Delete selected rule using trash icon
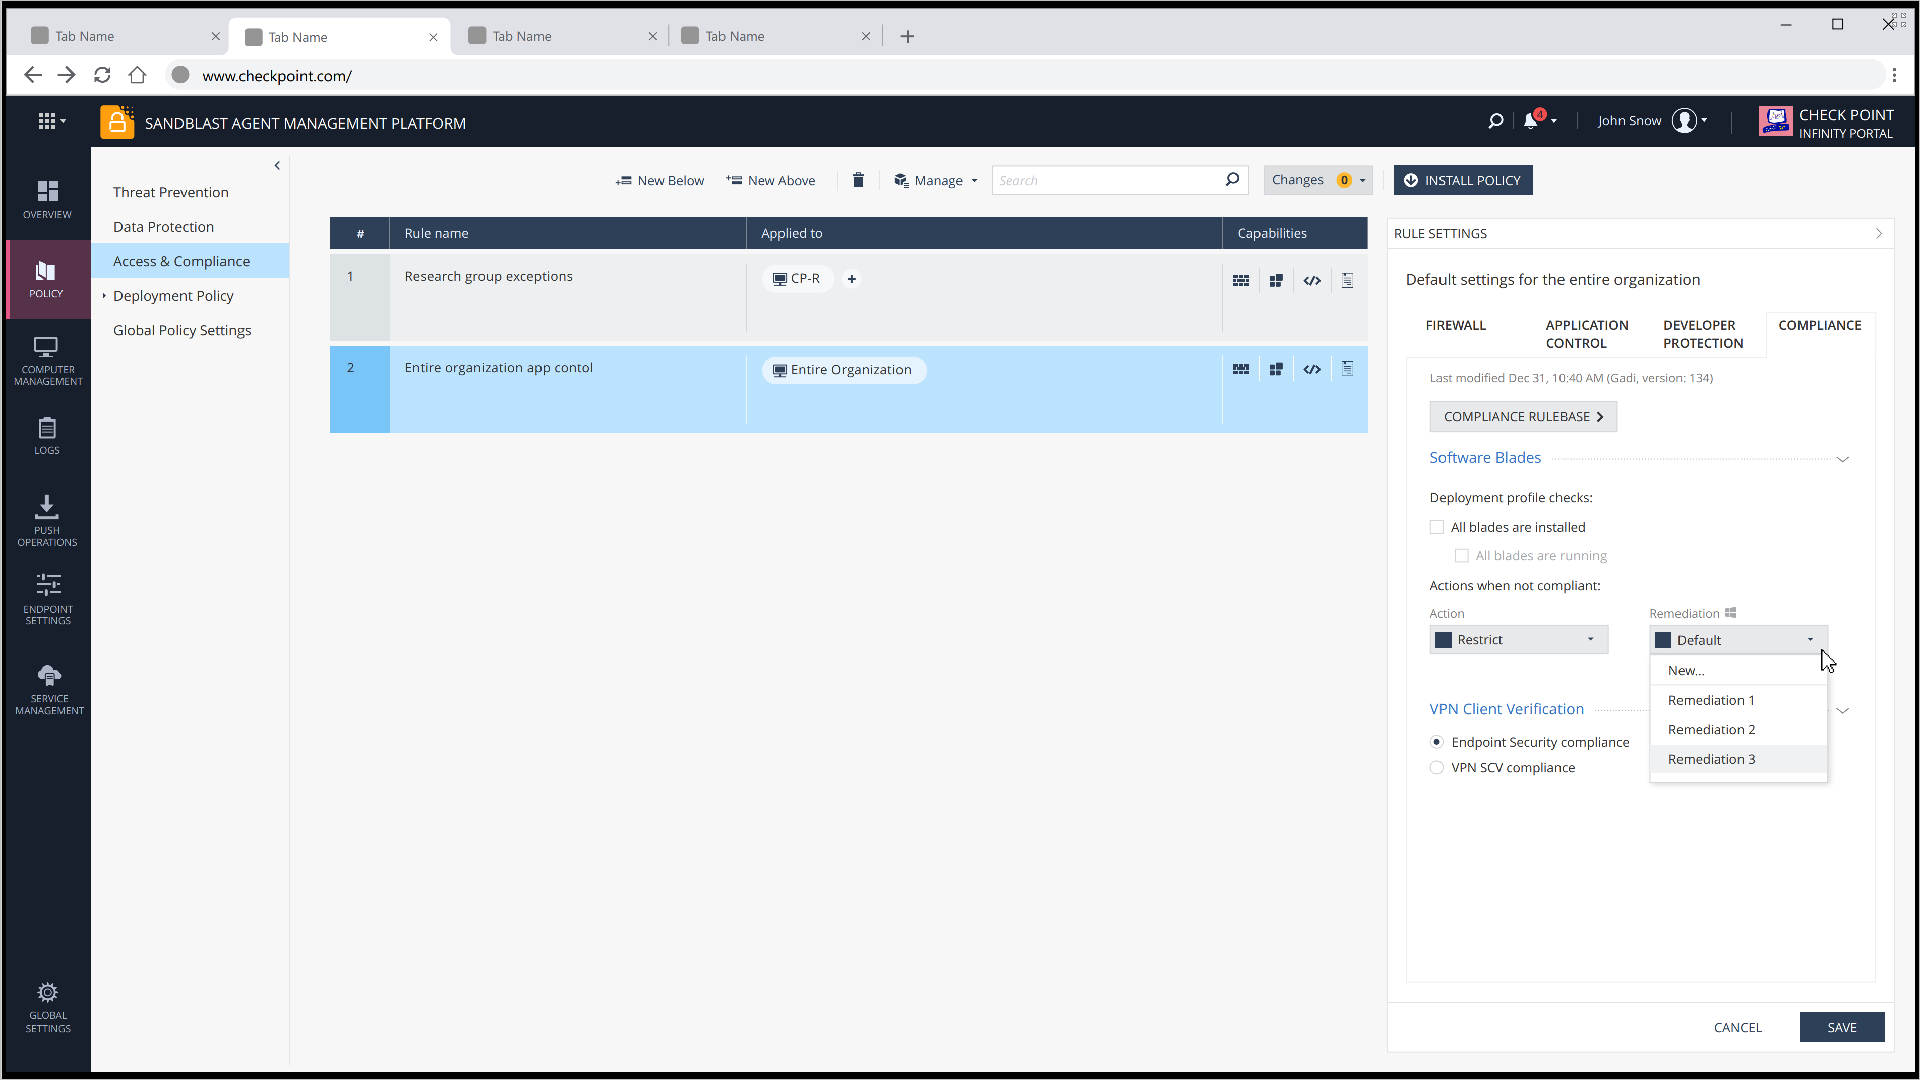This screenshot has width=1920, height=1080. 858,180
